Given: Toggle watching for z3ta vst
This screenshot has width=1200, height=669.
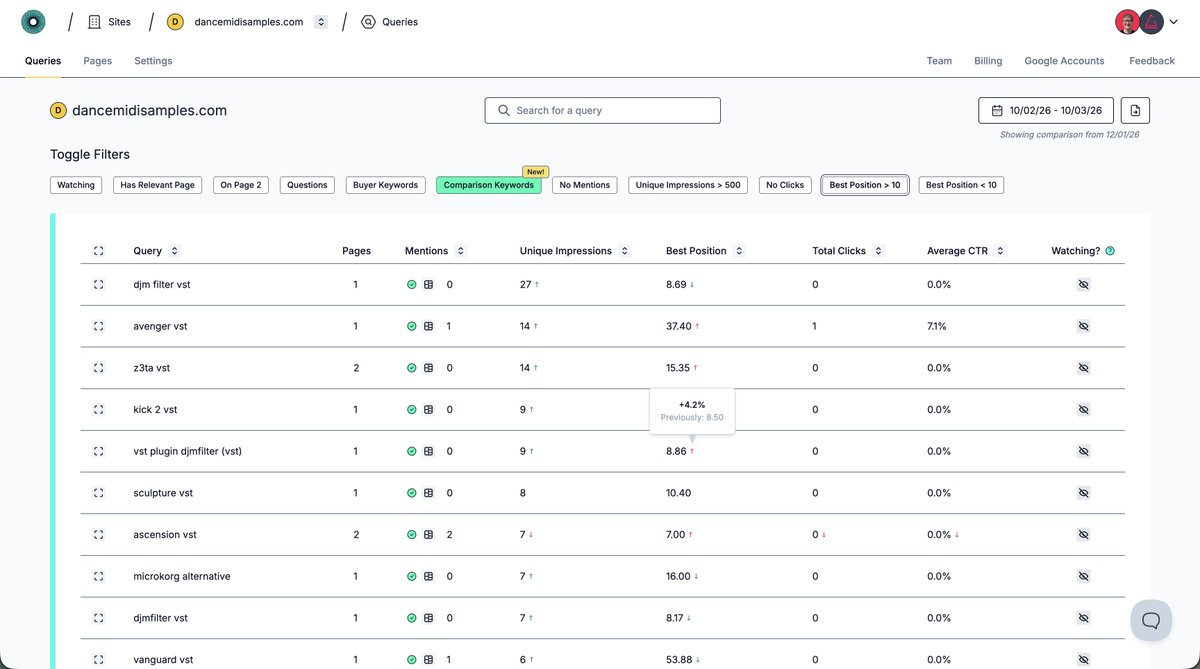Looking at the screenshot, I should (1083, 368).
